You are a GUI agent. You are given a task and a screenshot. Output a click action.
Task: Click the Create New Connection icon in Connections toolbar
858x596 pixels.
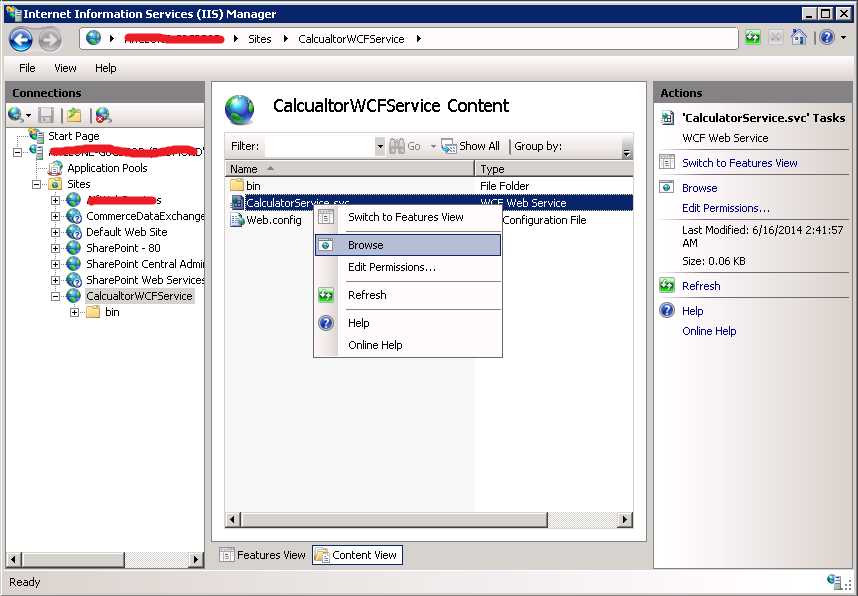pos(16,115)
